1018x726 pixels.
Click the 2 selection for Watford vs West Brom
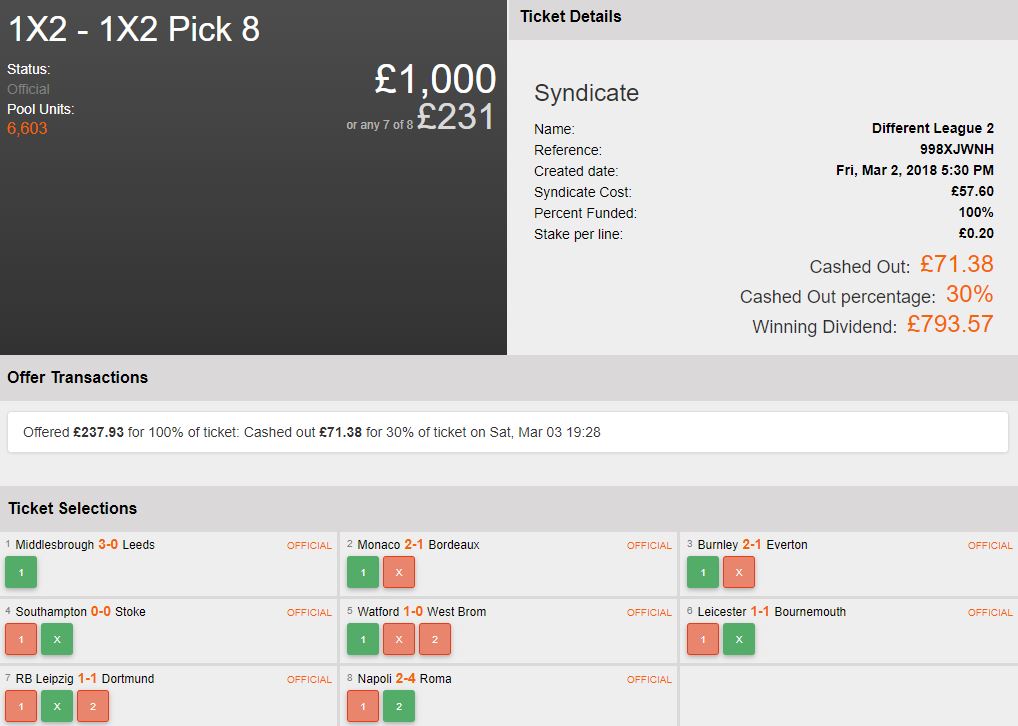tap(434, 639)
